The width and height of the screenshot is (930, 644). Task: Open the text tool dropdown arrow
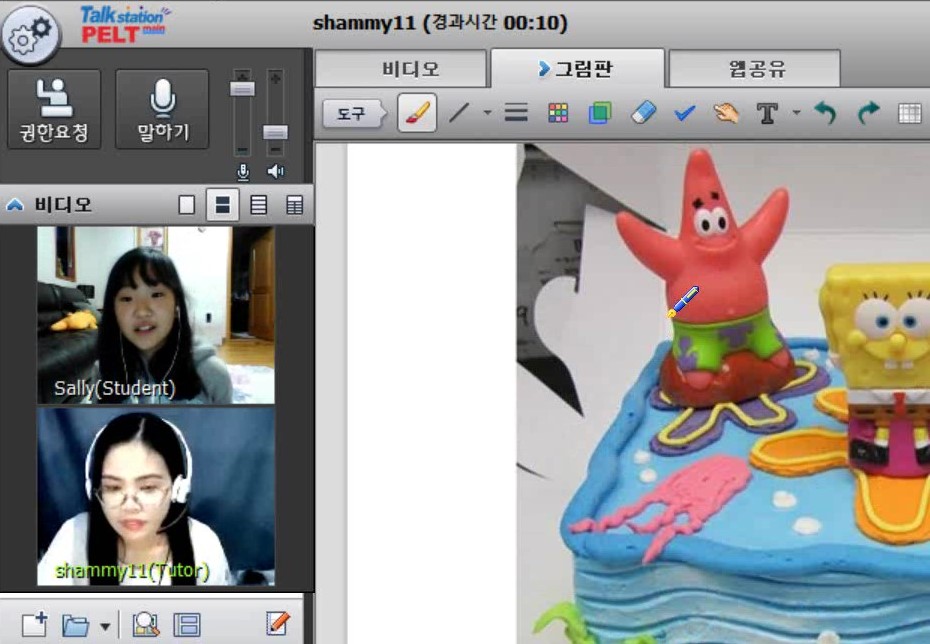tap(796, 113)
